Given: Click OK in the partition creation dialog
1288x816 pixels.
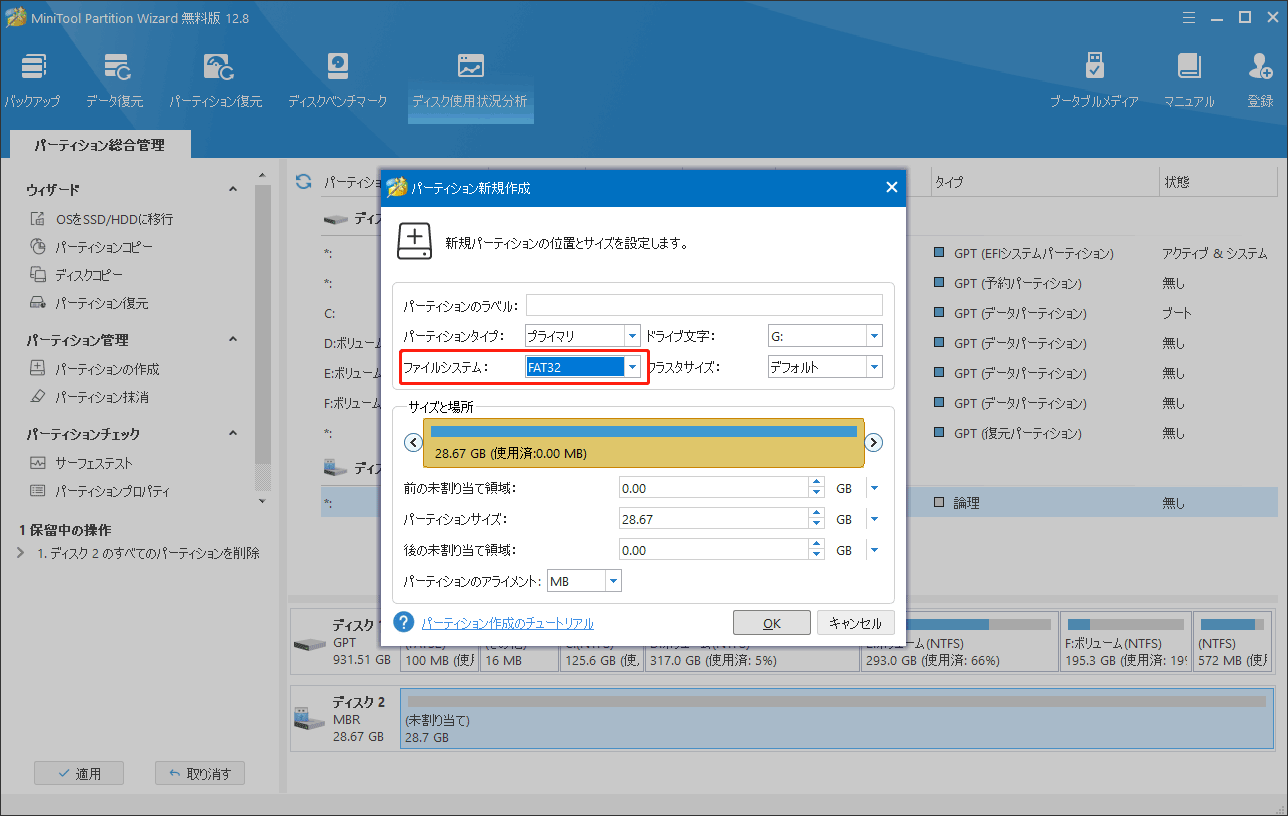Looking at the screenshot, I should pos(771,622).
